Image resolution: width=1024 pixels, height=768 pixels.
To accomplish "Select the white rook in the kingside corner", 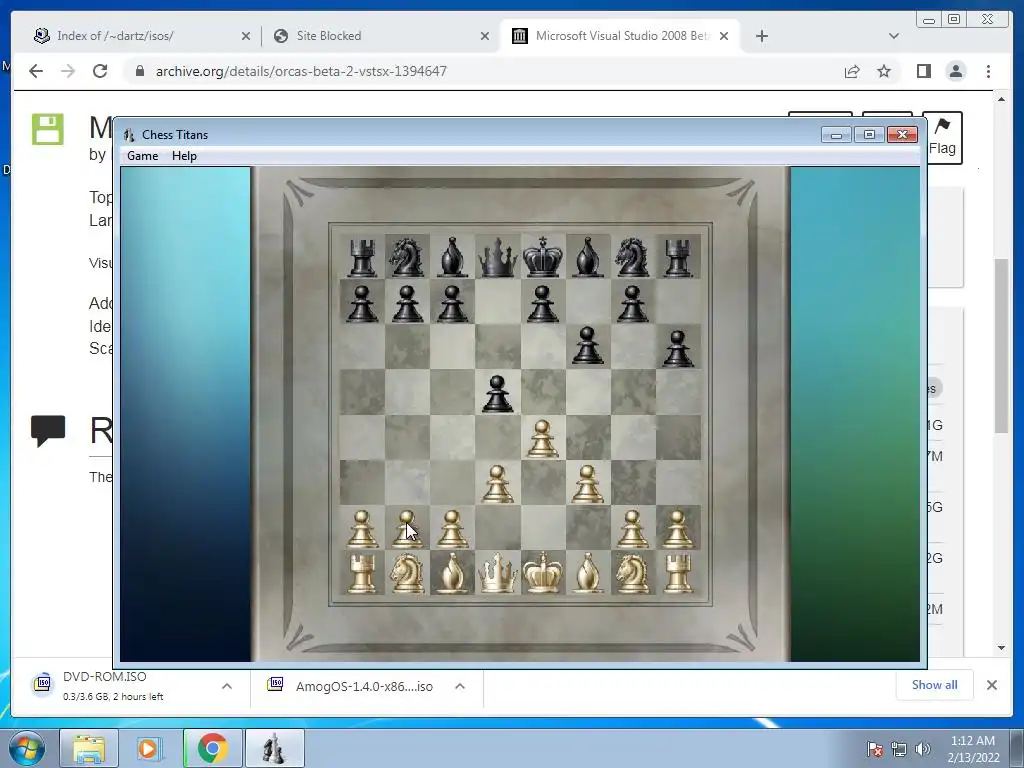I will point(678,574).
